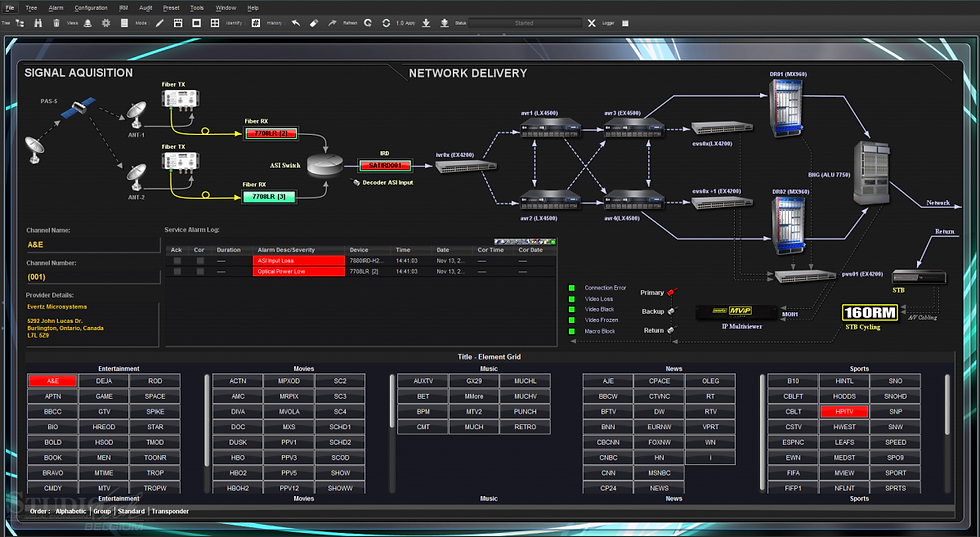Select the pencil edit mode icon

coord(159,23)
